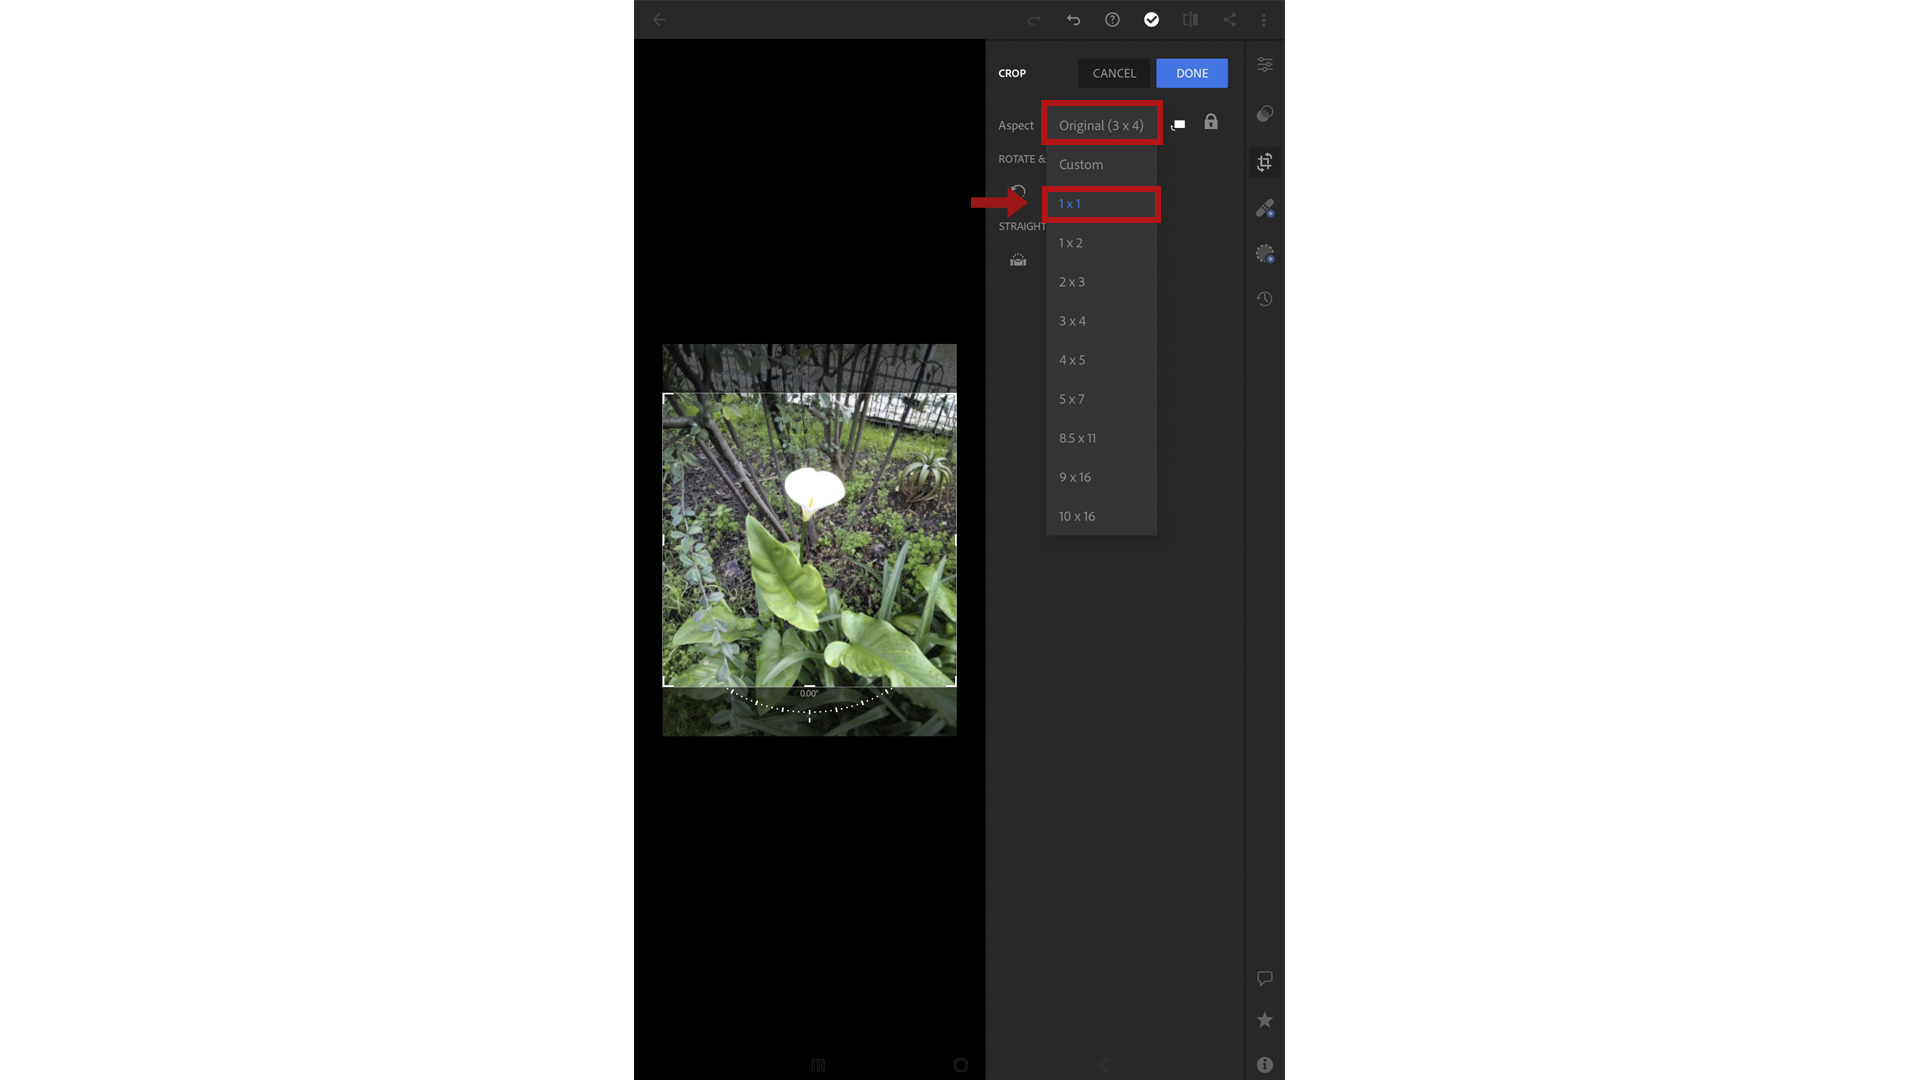Tap Android recent apps button

pyautogui.click(x=818, y=1065)
